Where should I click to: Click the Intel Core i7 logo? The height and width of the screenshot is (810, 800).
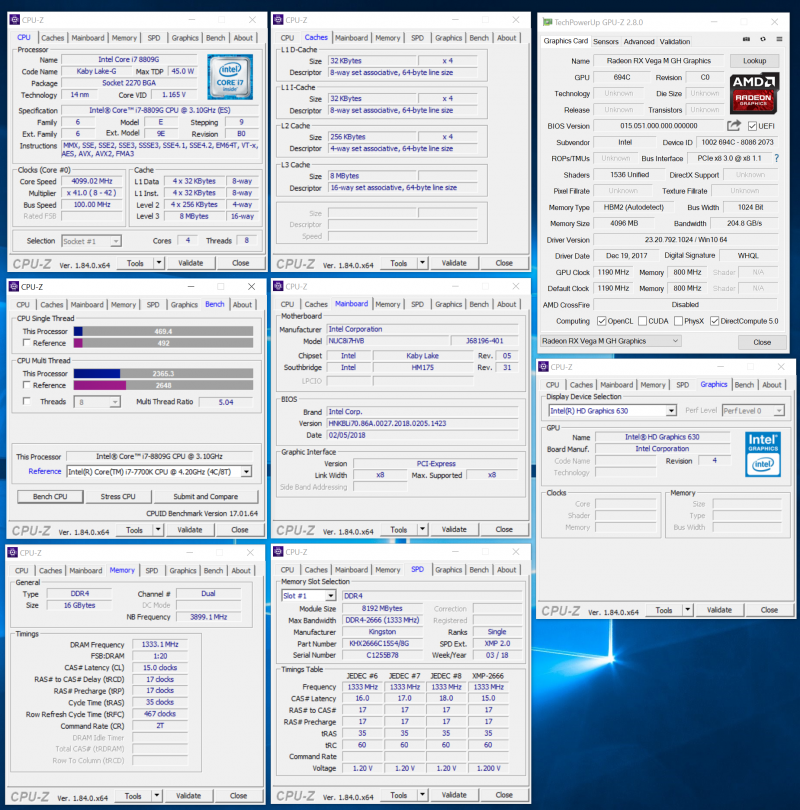(x=230, y=76)
